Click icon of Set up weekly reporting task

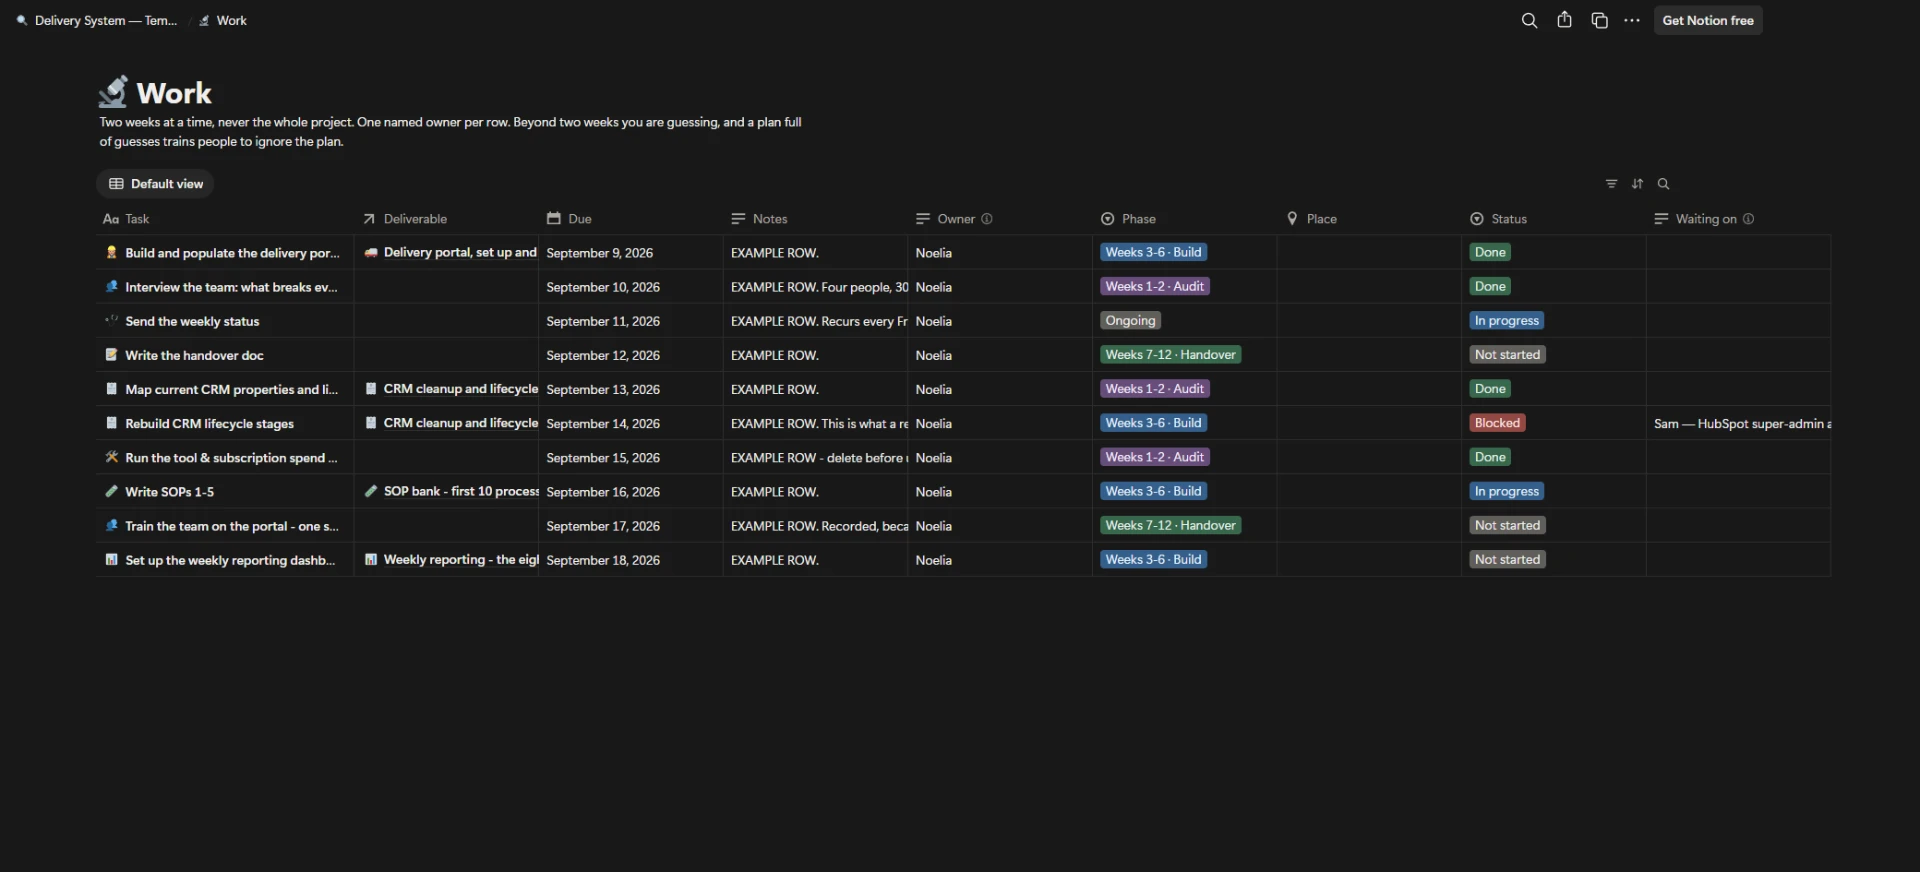click(112, 560)
